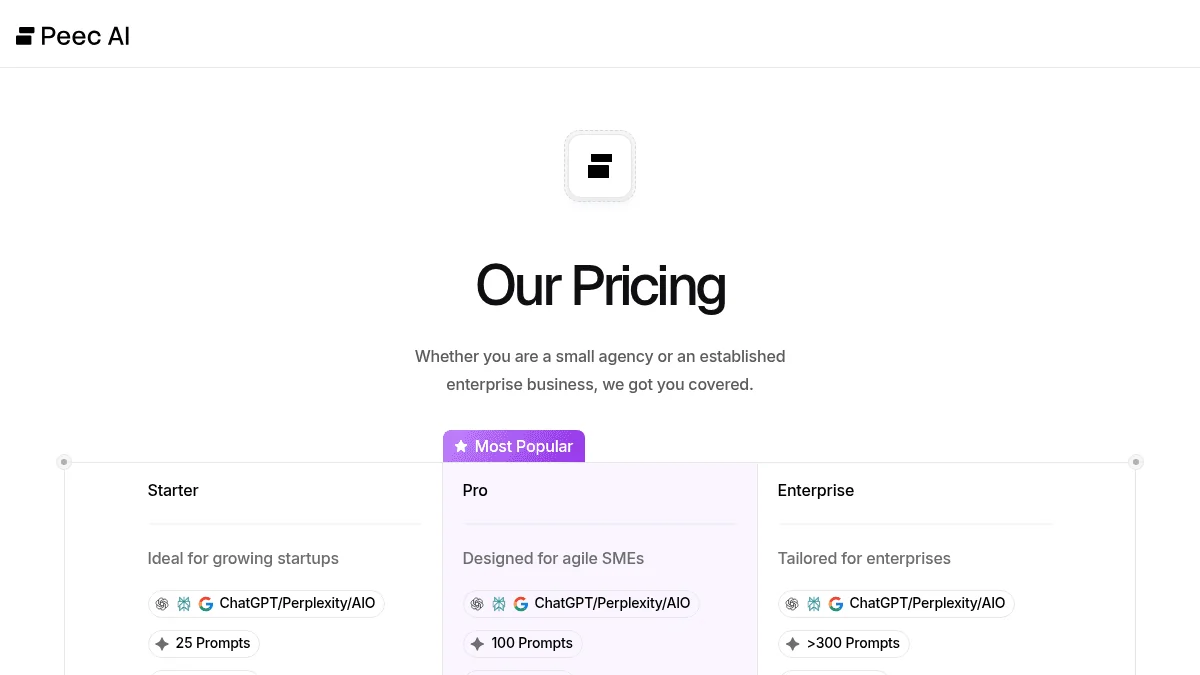Click the 25 Prompts pill
1200x675 pixels.
pos(204,643)
